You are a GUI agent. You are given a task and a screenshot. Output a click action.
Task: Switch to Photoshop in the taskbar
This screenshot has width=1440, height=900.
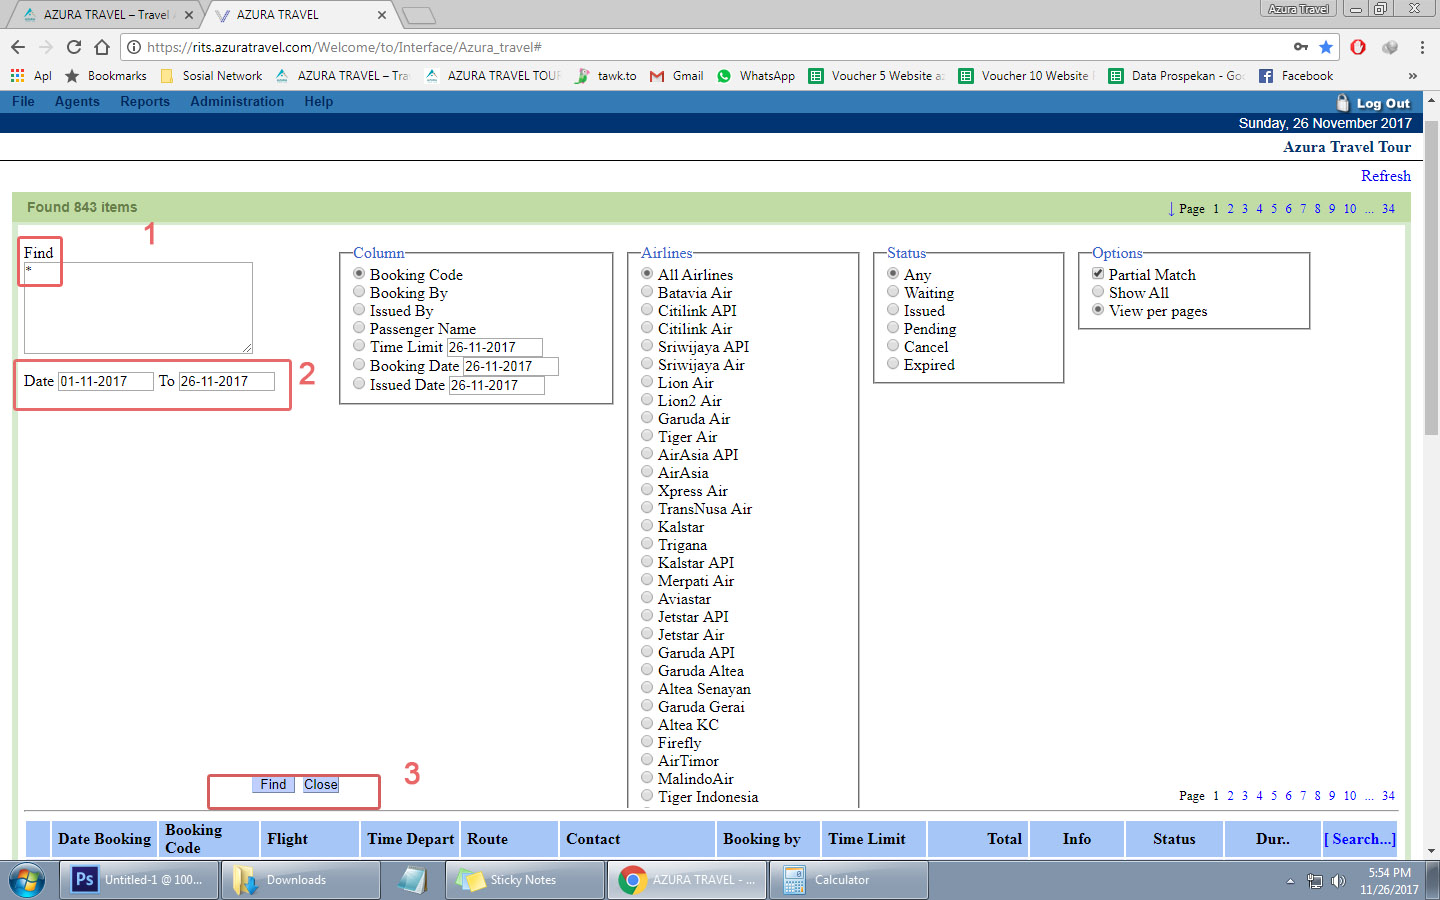[x=139, y=880]
